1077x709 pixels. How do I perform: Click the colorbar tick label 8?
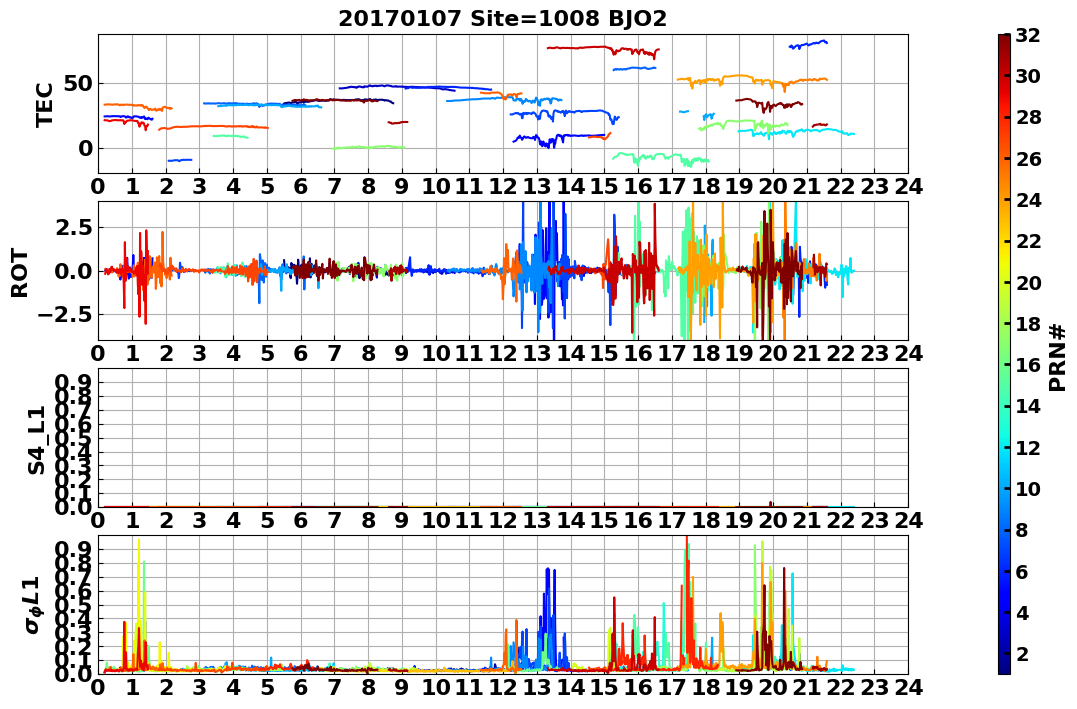coord(1022,530)
